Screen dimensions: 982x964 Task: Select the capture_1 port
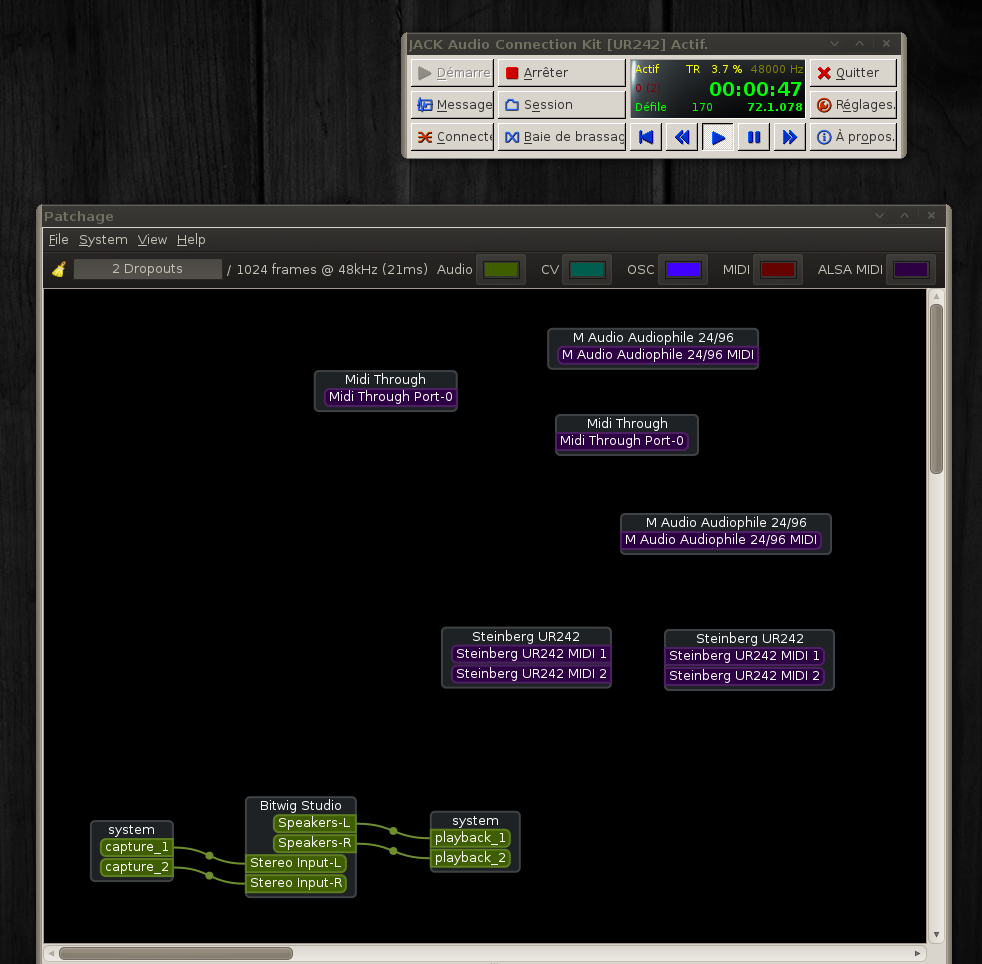click(x=137, y=847)
